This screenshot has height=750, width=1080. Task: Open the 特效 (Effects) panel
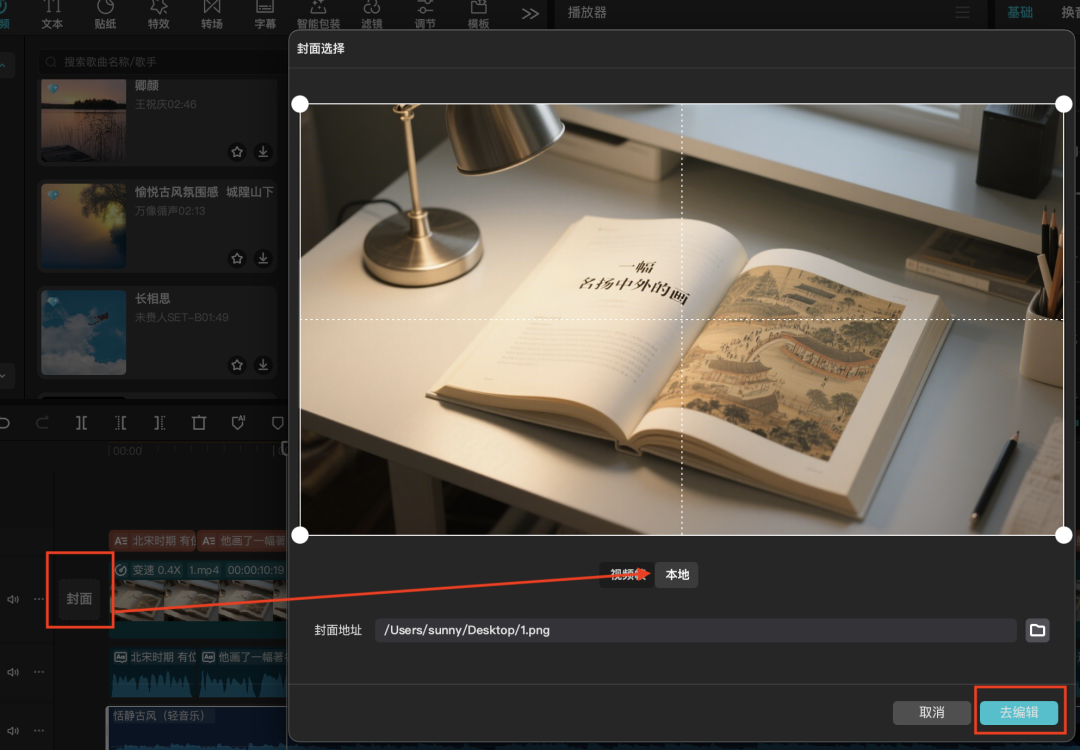(158, 14)
